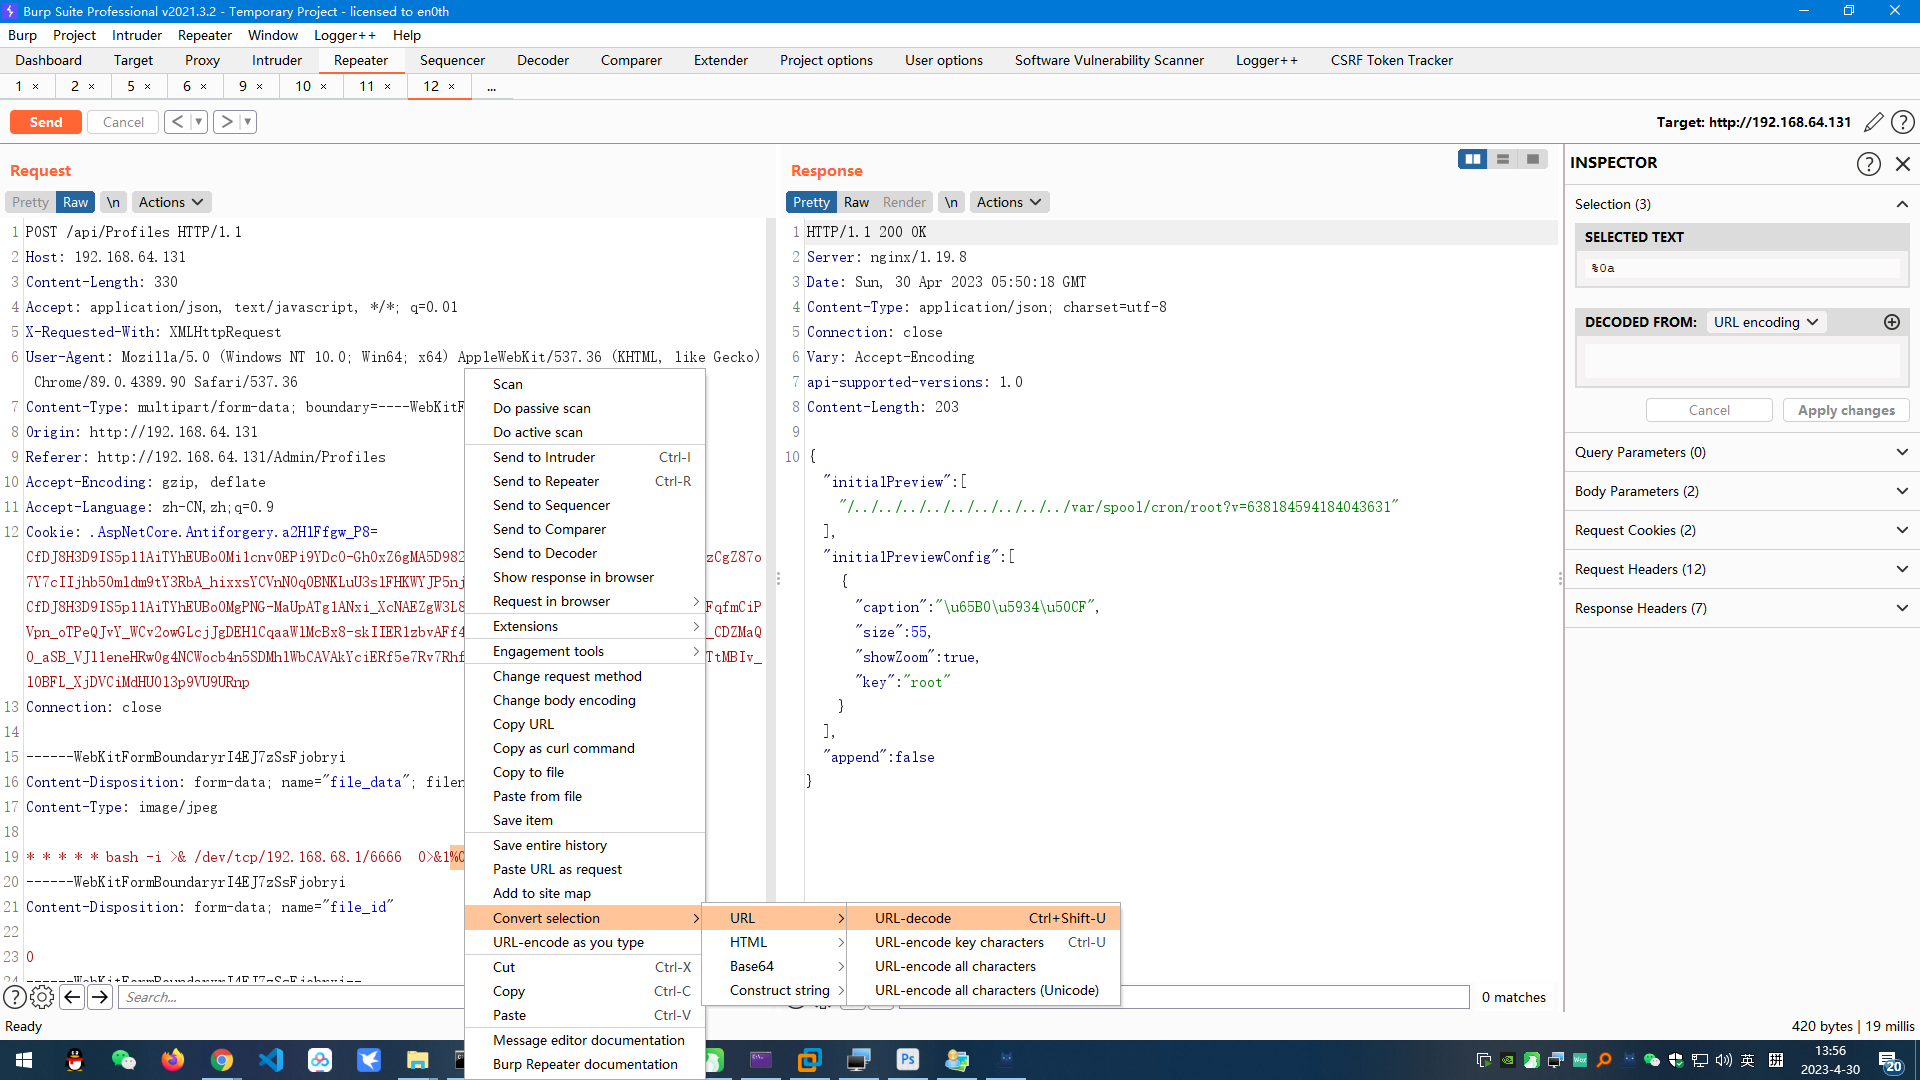Open the Proxy tab
Viewport: 1920px width, 1080px height.
point(202,60)
